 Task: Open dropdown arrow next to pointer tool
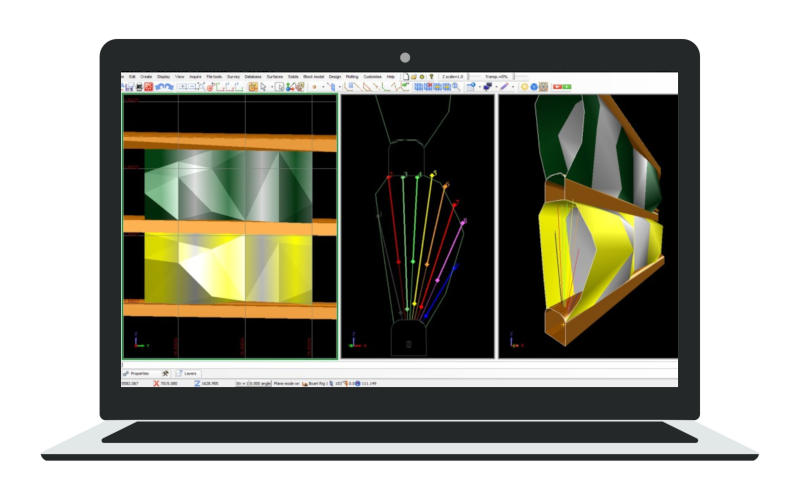272,87
